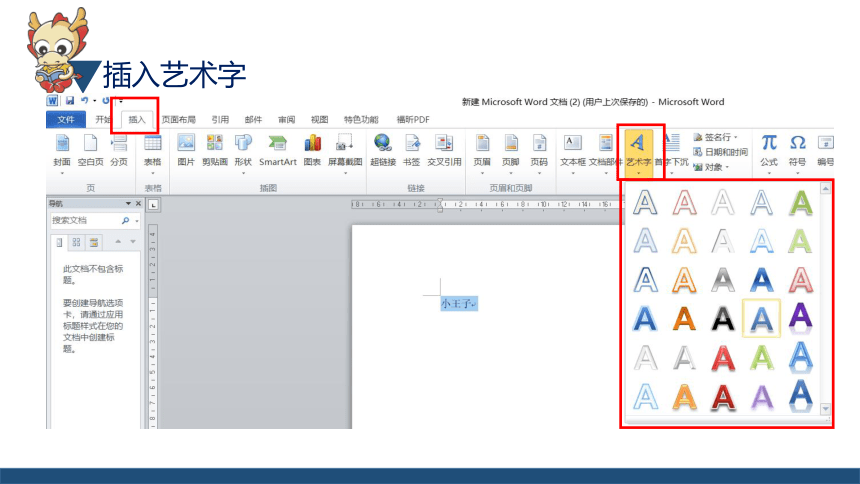Choose the first outlined WordArt style in top row
This screenshot has height=484, width=860.
click(x=645, y=202)
